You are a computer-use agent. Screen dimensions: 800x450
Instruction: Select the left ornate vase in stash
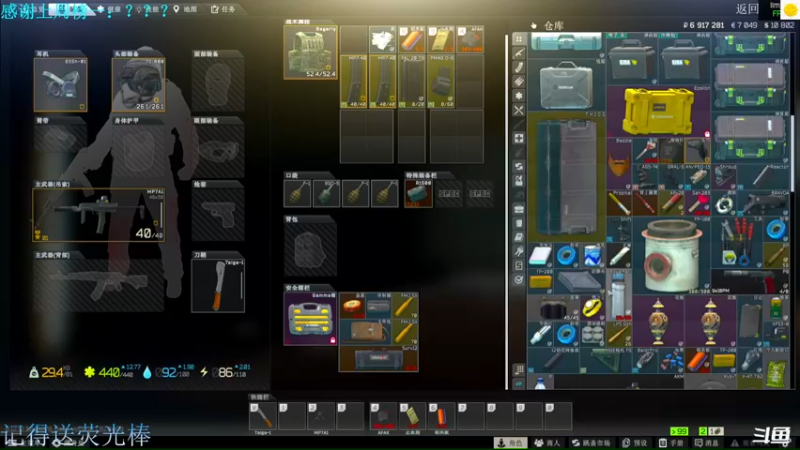click(658, 321)
